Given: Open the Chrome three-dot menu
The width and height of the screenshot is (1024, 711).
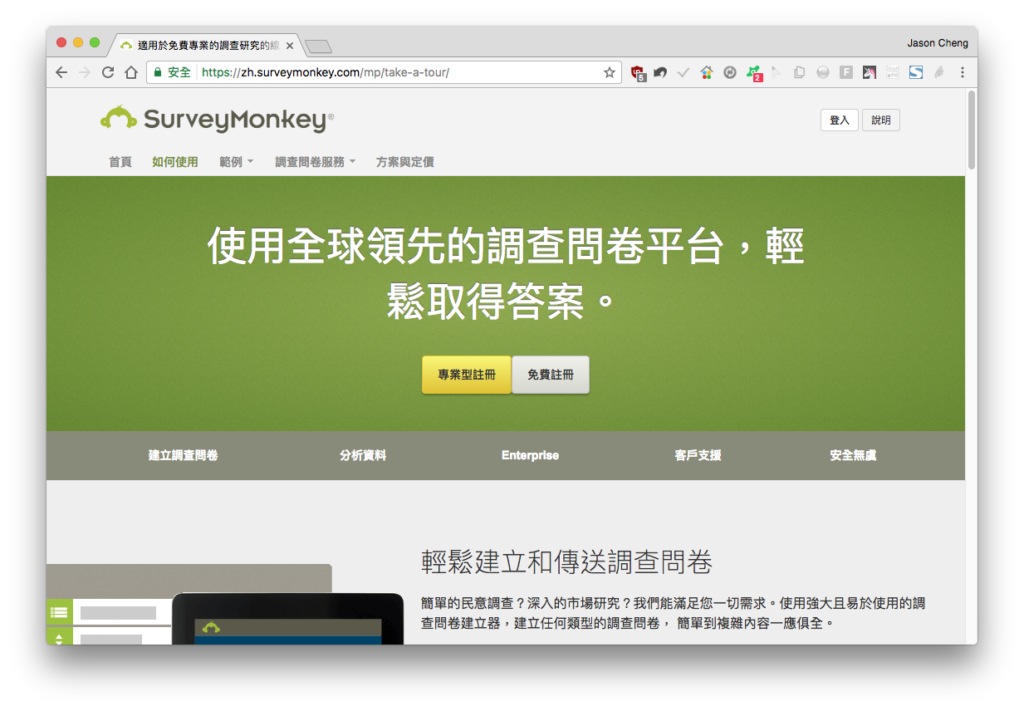Looking at the screenshot, I should tap(962, 72).
